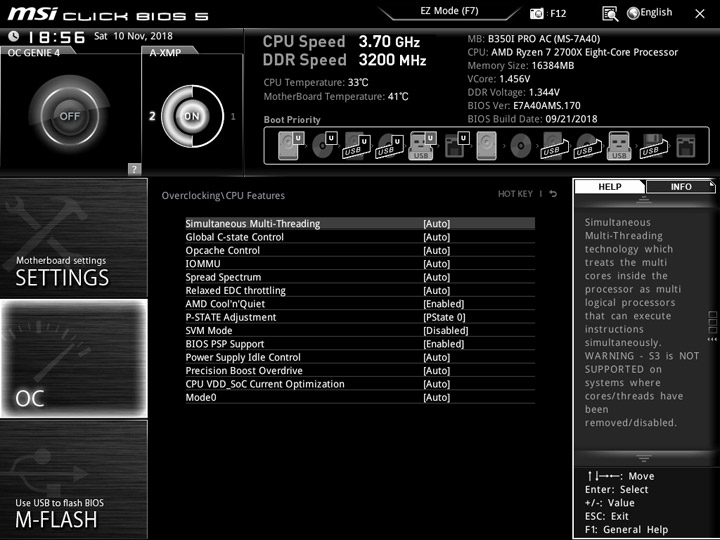This screenshot has width=720, height=540.
Task: Select A-XMP profile 2
Action: (152, 116)
